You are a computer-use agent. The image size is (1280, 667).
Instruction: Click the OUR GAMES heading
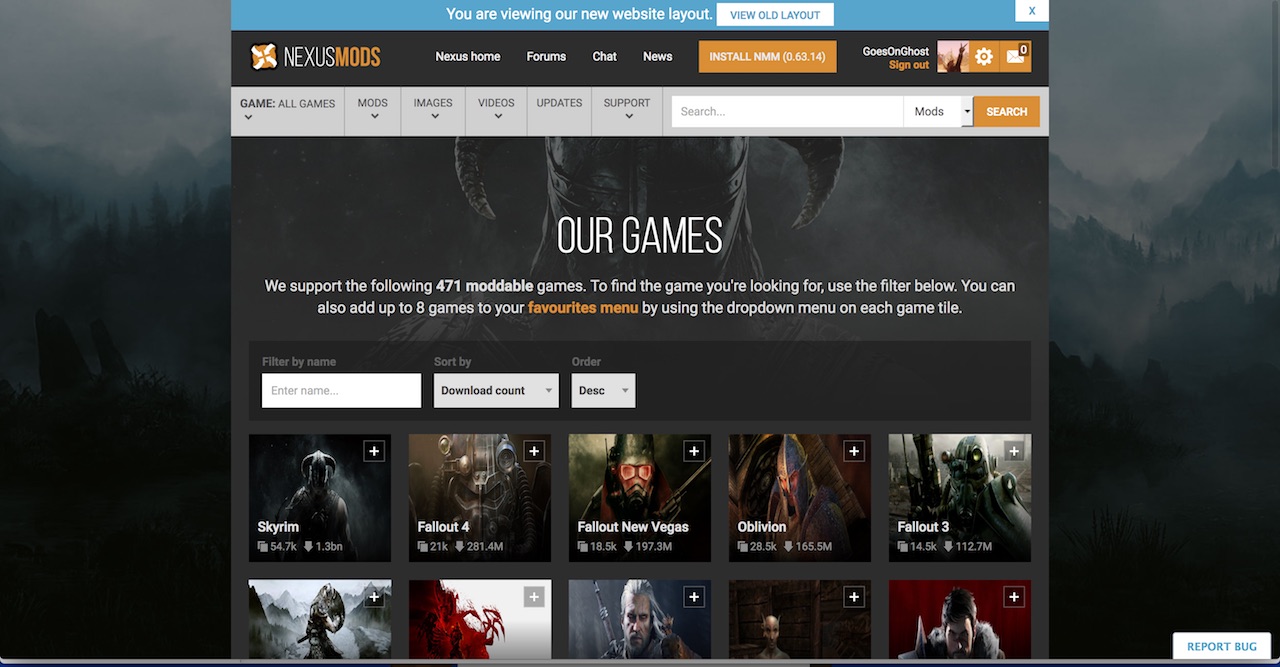pos(640,237)
